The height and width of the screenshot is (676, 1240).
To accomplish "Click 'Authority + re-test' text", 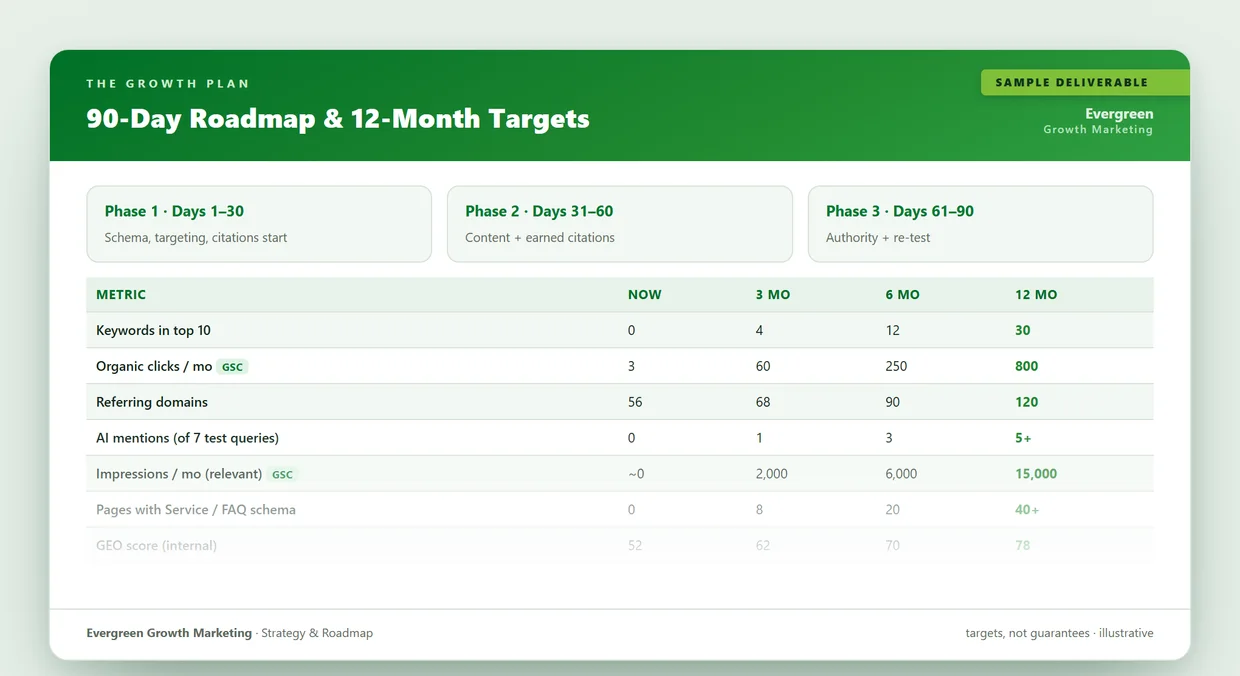I will click(878, 238).
